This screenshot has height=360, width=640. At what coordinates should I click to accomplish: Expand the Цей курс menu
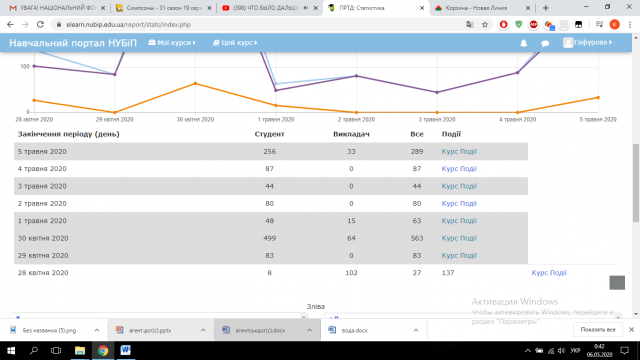pos(235,43)
